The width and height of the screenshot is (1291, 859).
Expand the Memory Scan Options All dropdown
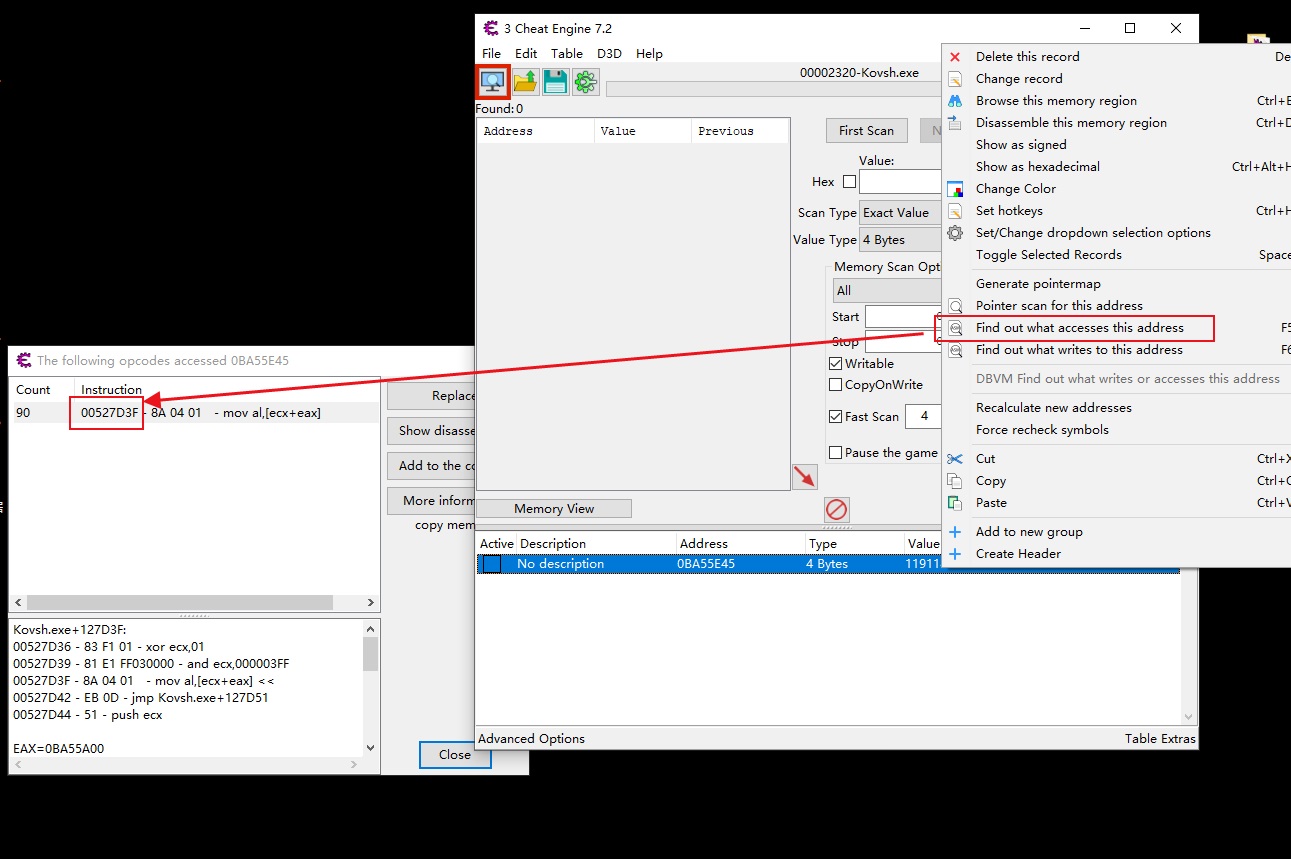887,291
